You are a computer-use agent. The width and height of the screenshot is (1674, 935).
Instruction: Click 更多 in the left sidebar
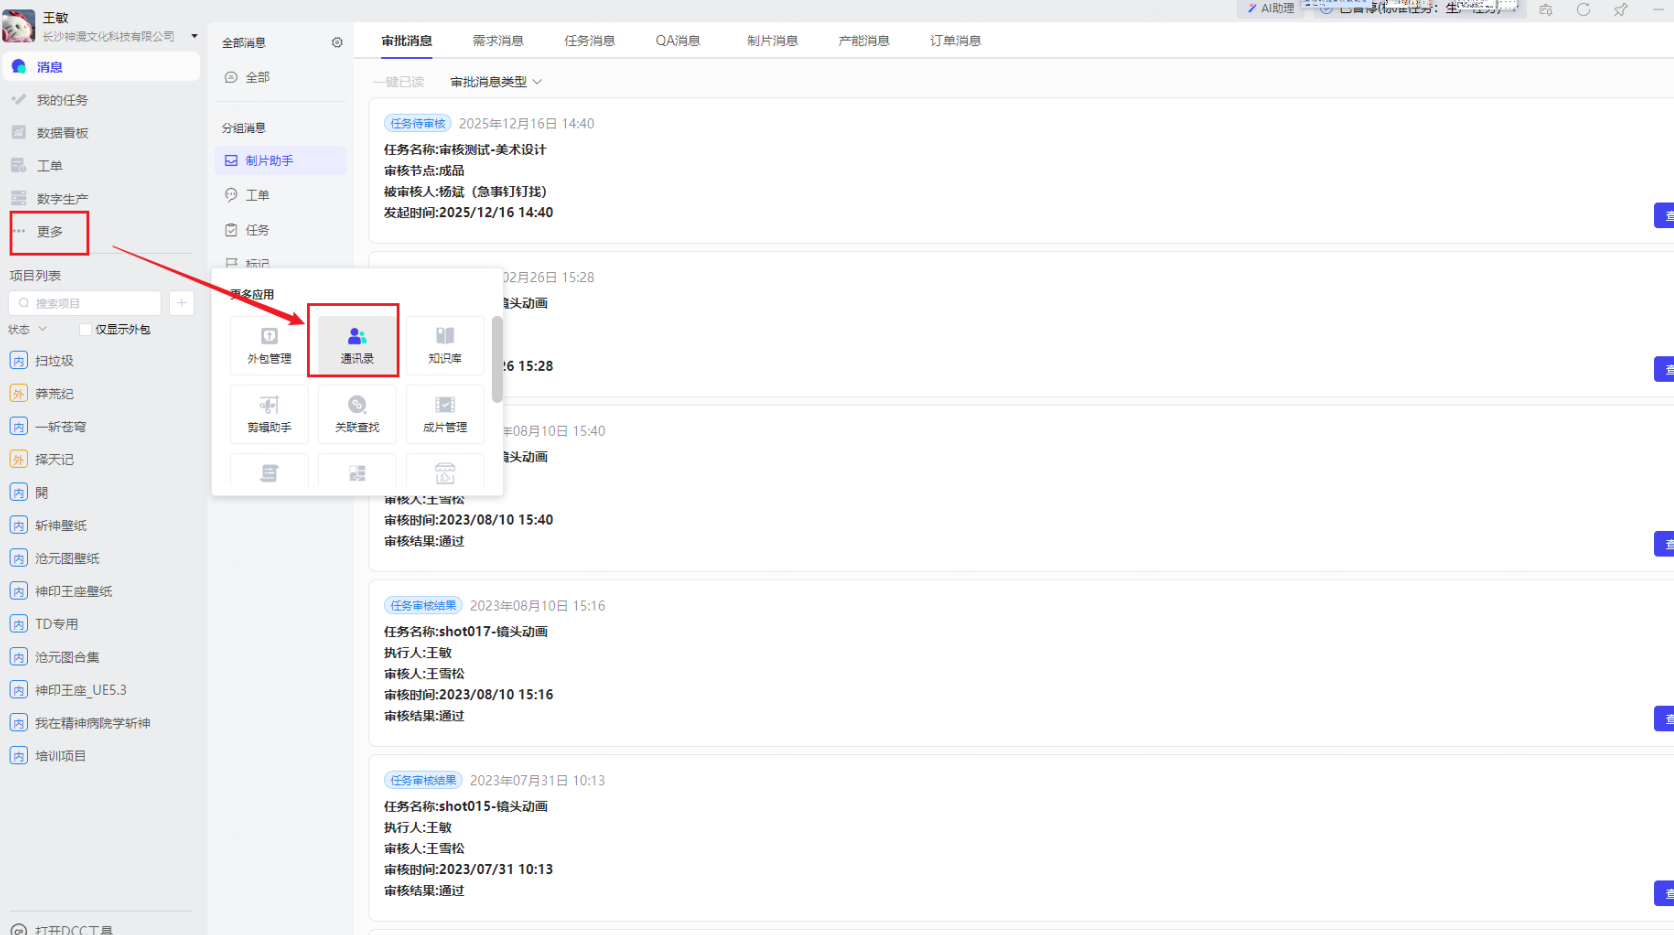[49, 232]
